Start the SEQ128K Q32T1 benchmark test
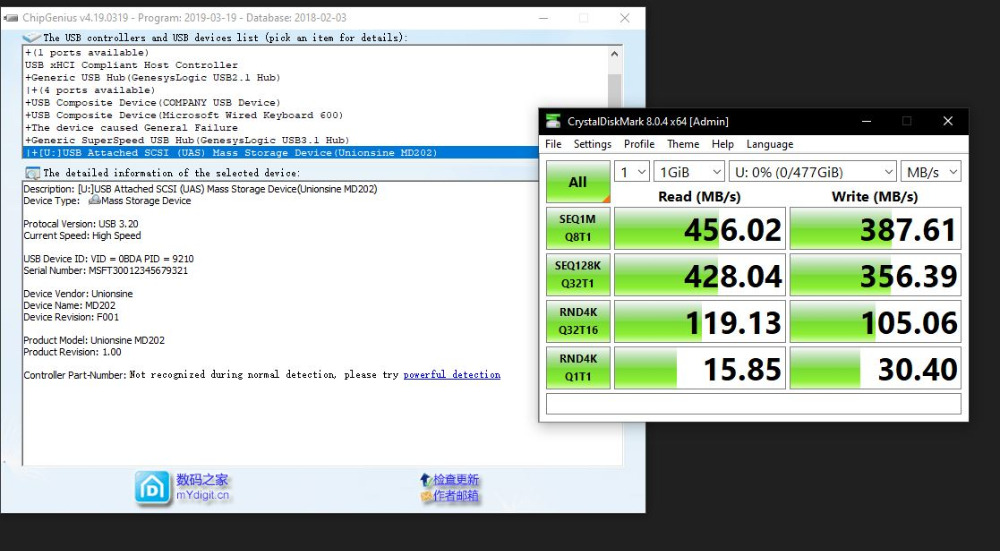1000x551 pixels. coord(577,275)
